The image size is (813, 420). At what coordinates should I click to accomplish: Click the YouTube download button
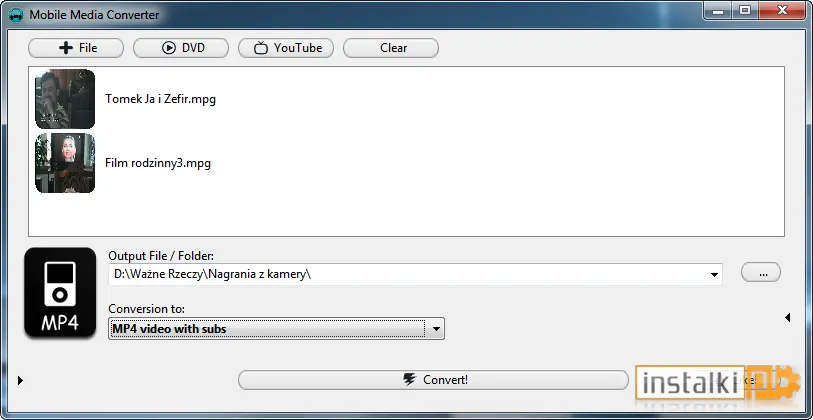286,48
